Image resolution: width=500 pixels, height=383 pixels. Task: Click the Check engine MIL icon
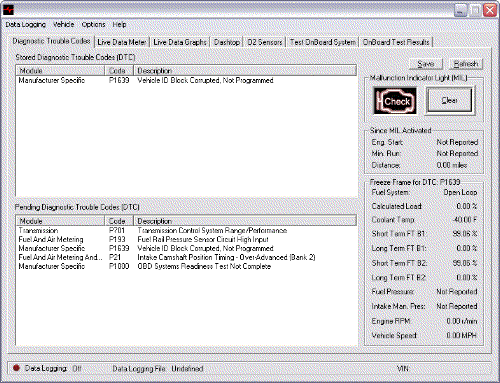[395, 101]
